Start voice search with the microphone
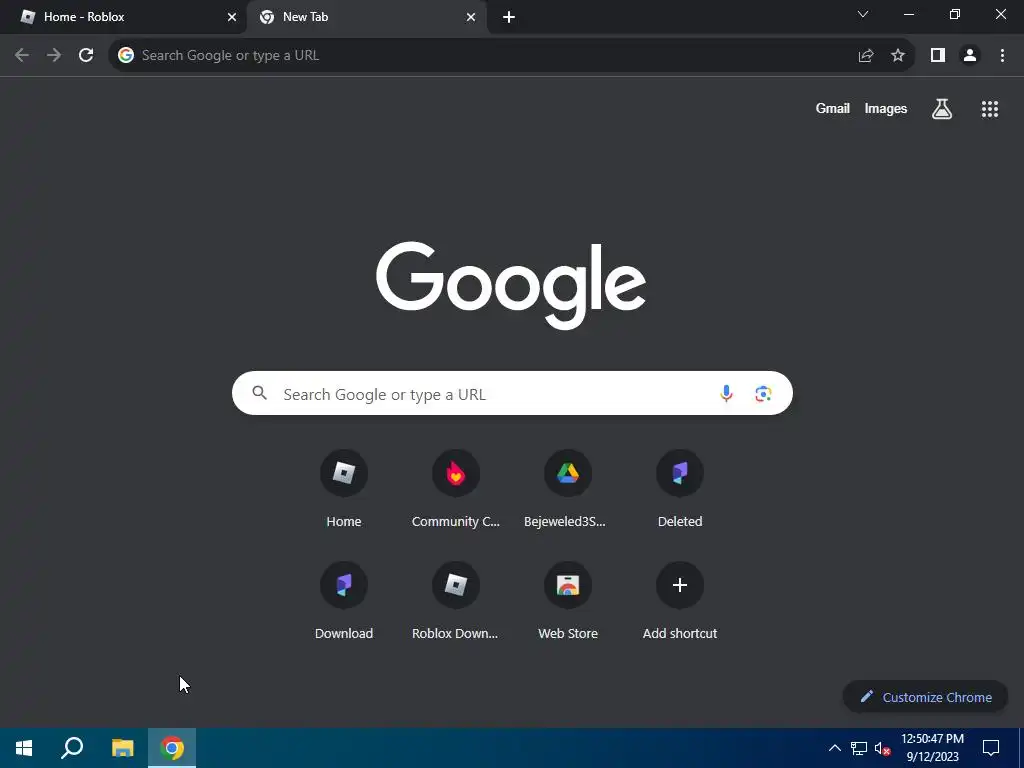This screenshot has height=768, width=1024. click(x=726, y=393)
